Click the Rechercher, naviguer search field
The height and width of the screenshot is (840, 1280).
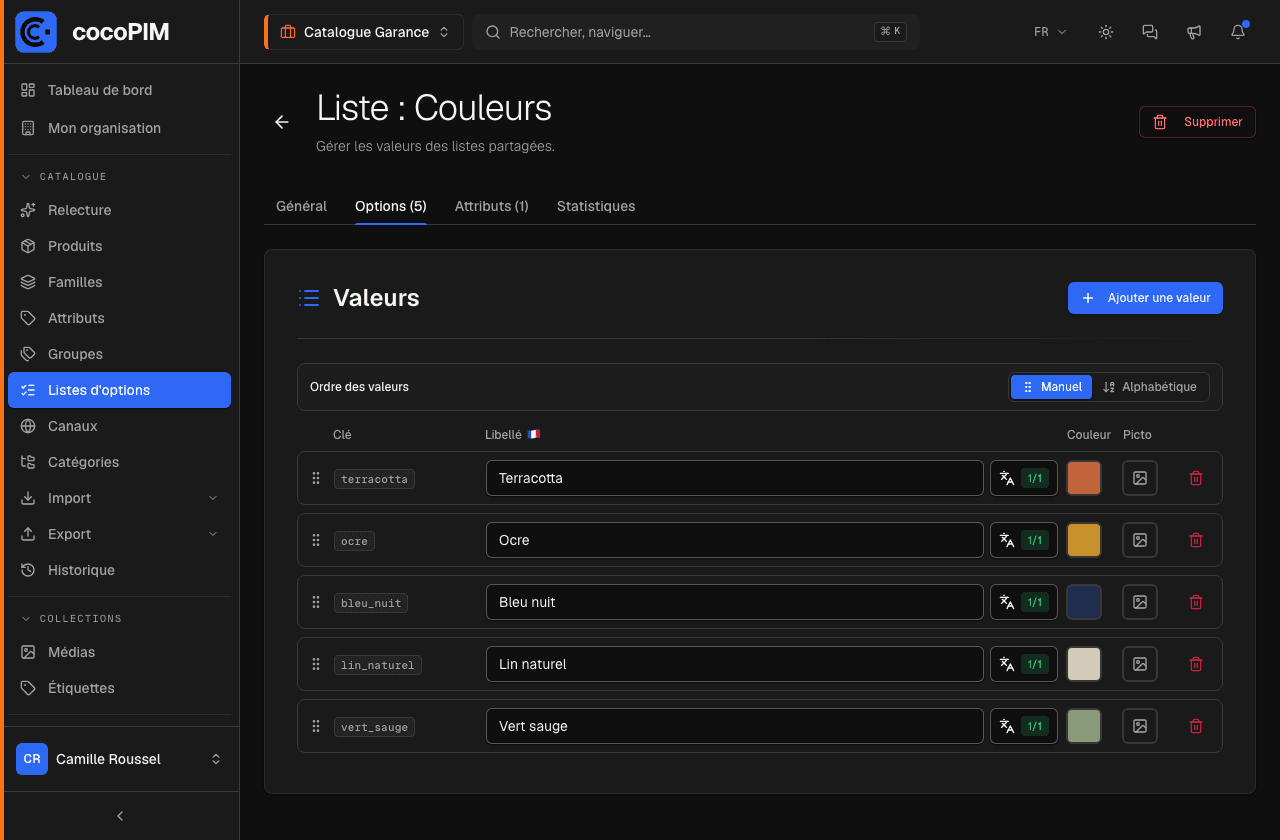(x=696, y=32)
